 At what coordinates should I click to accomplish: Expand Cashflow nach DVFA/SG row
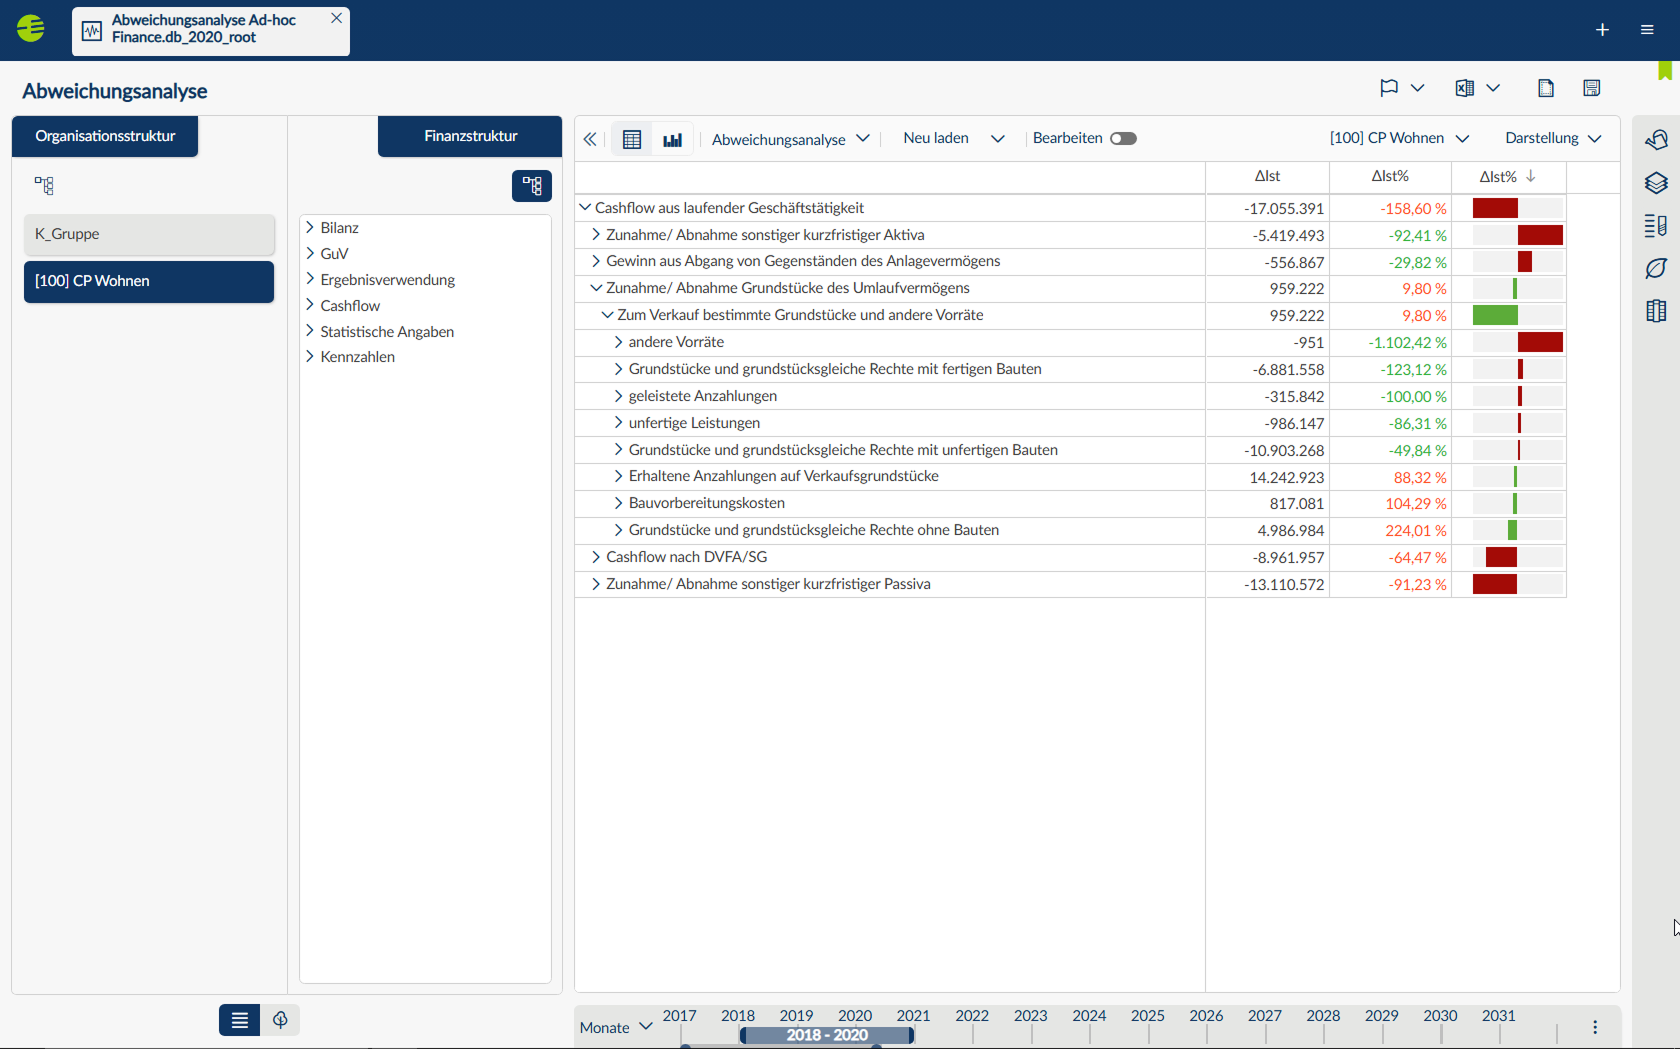(x=596, y=557)
